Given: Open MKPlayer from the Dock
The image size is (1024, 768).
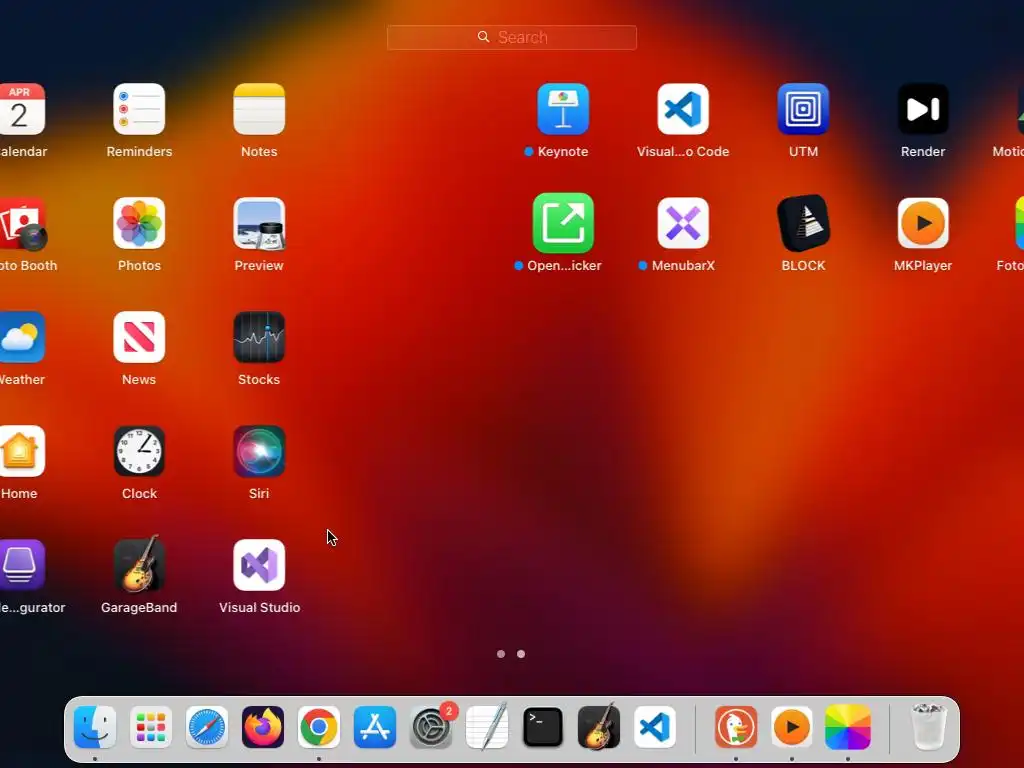Looking at the screenshot, I should click(x=792, y=727).
